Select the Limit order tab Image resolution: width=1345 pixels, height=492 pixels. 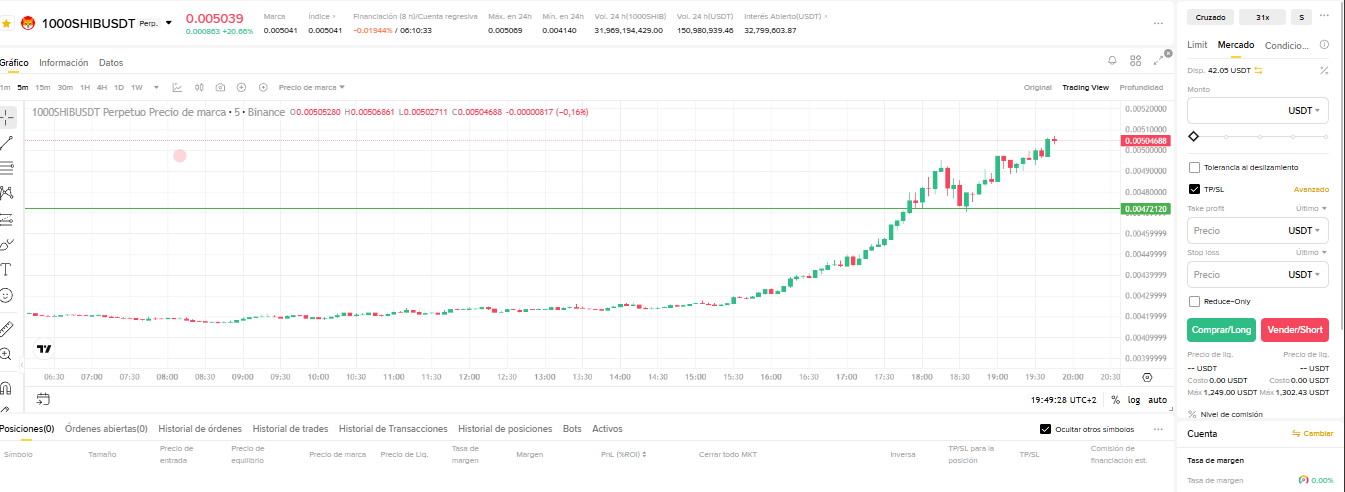tap(1197, 45)
